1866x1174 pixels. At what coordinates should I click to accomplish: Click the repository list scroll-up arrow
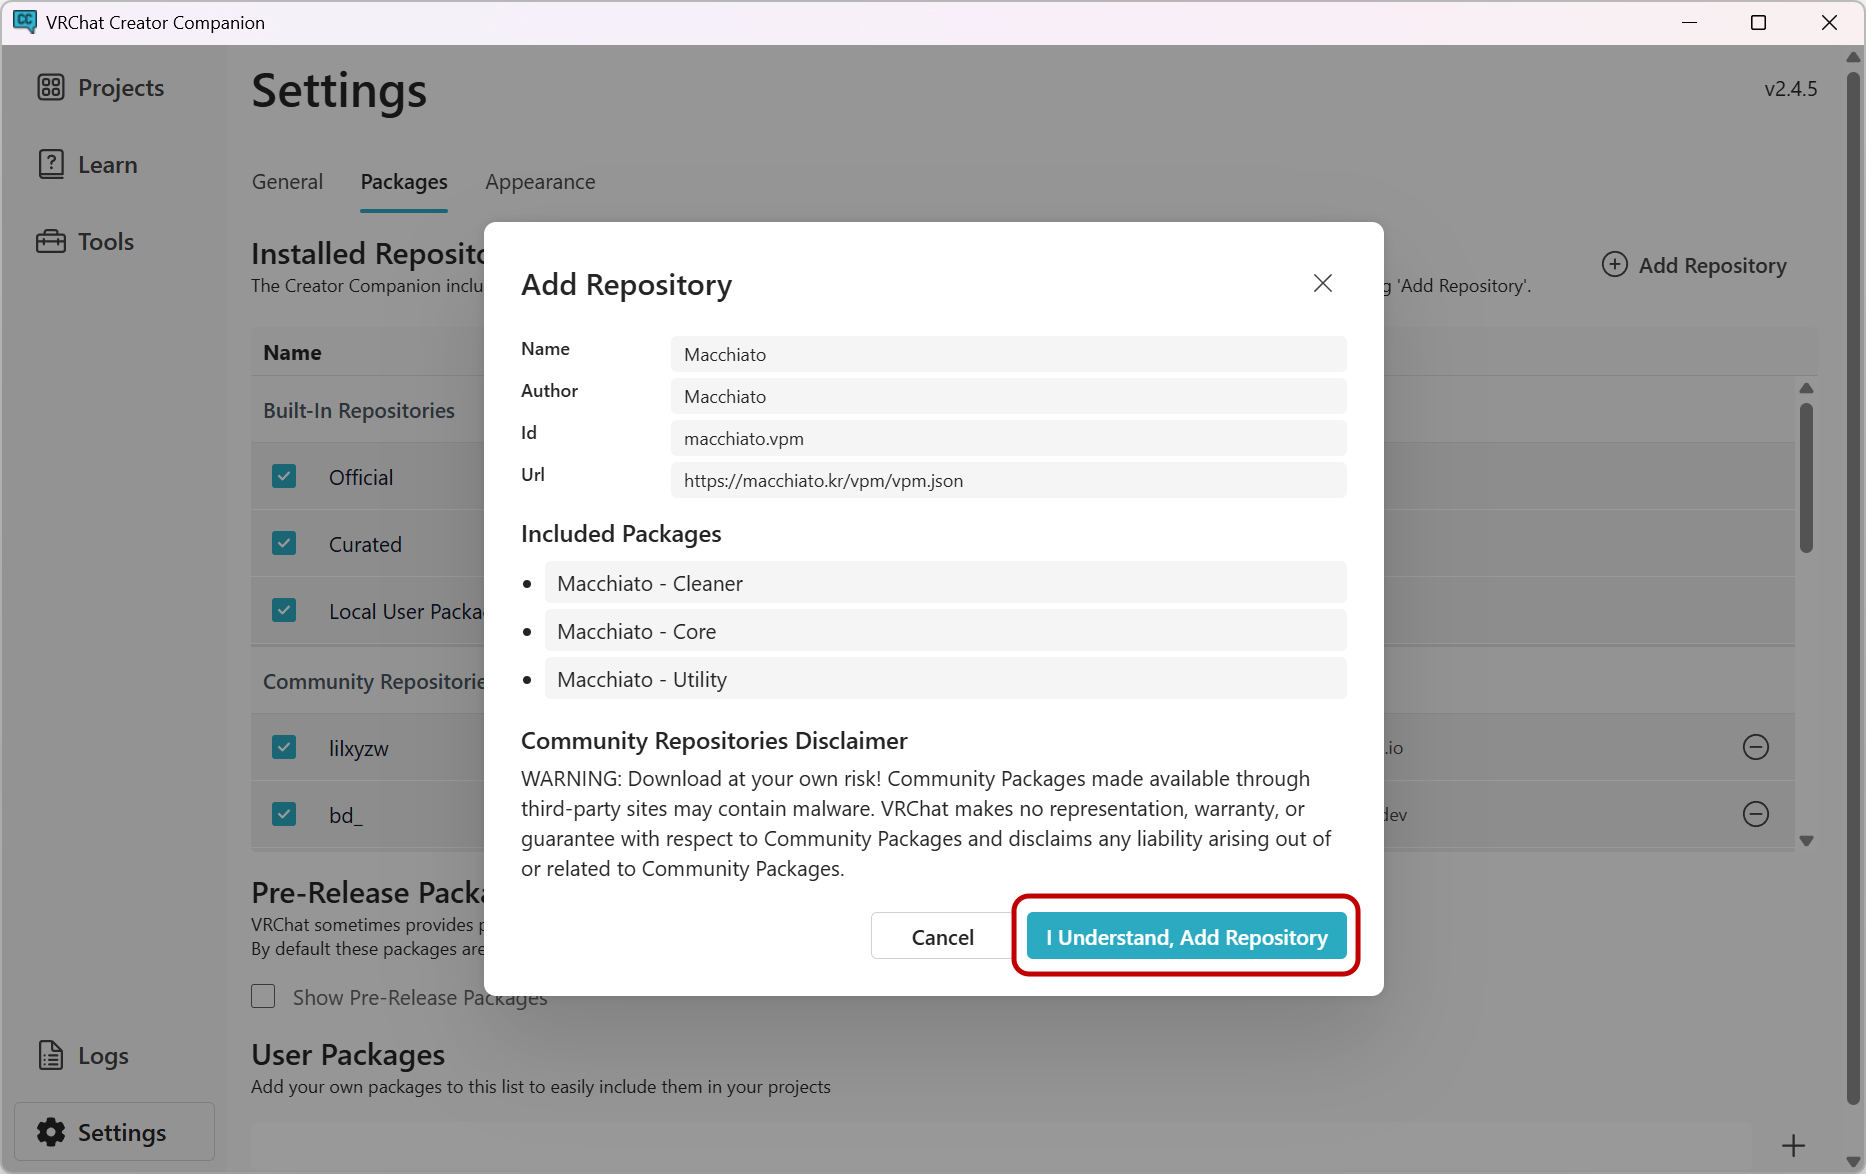pos(1806,388)
